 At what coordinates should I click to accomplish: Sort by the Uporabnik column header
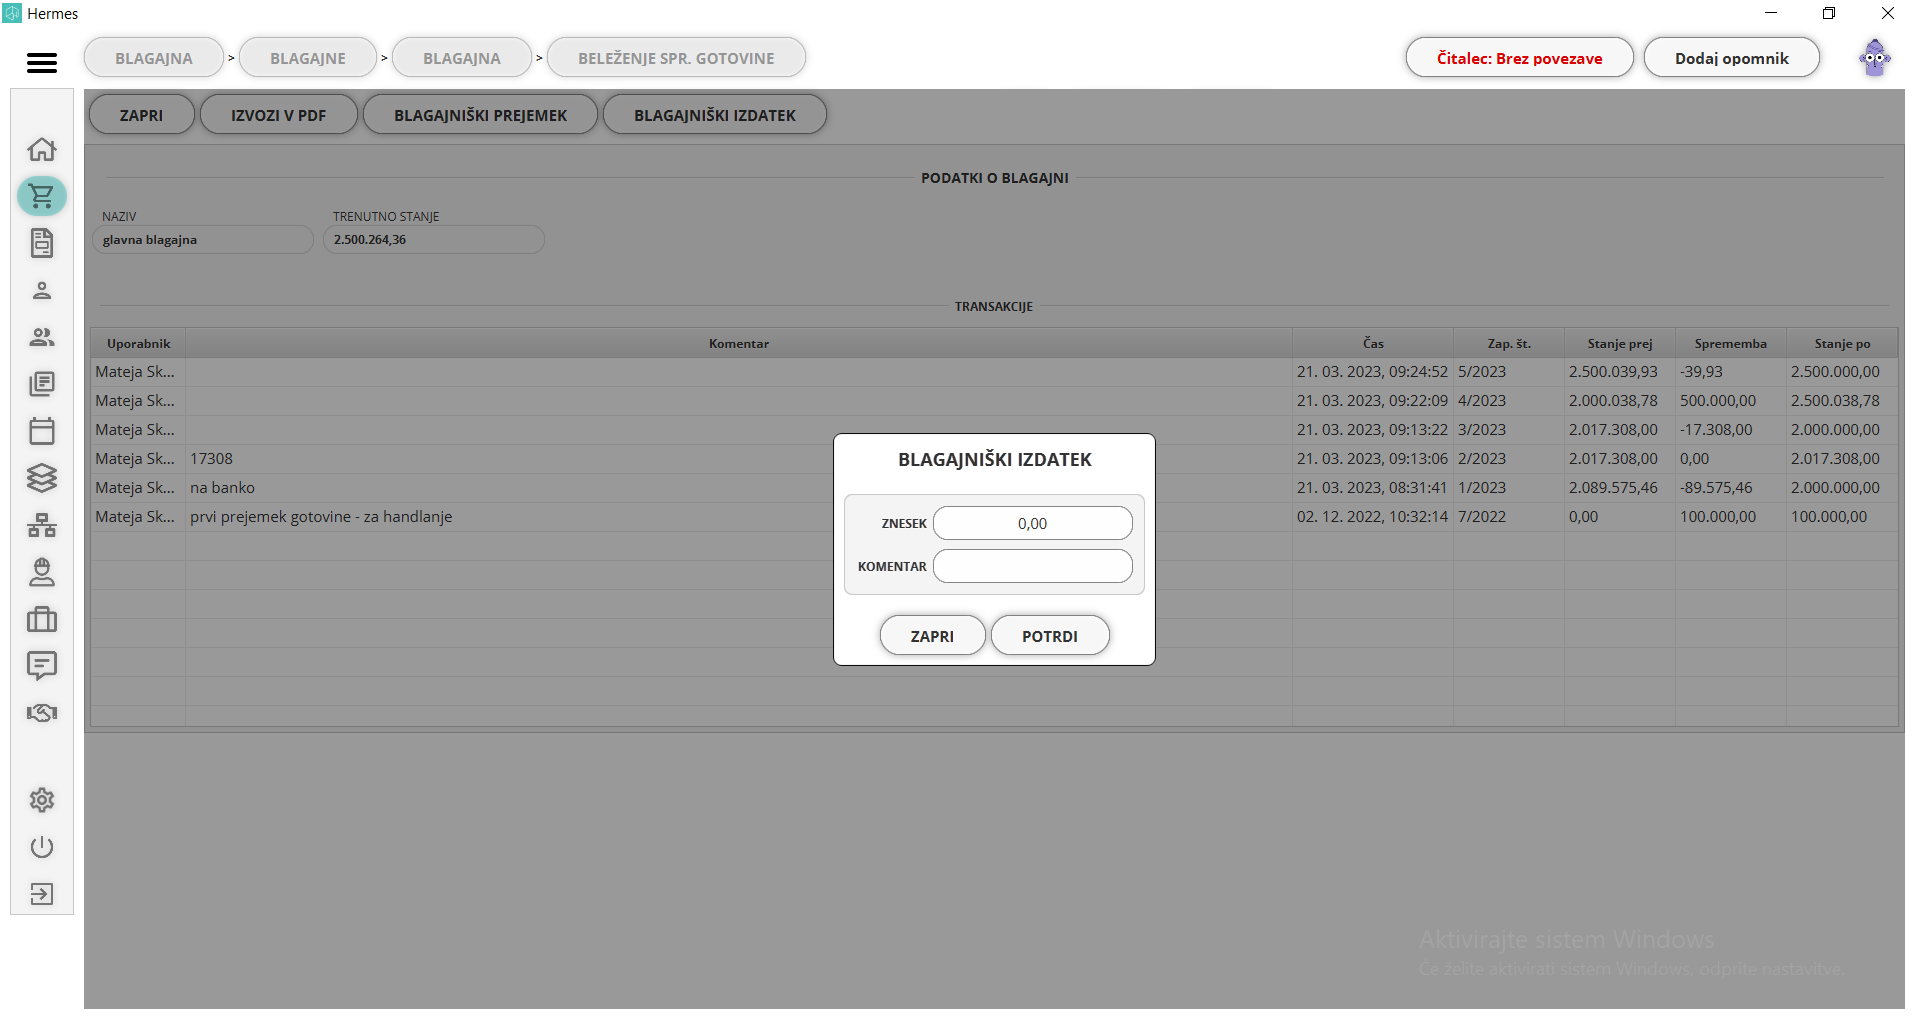tap(138, 343)
